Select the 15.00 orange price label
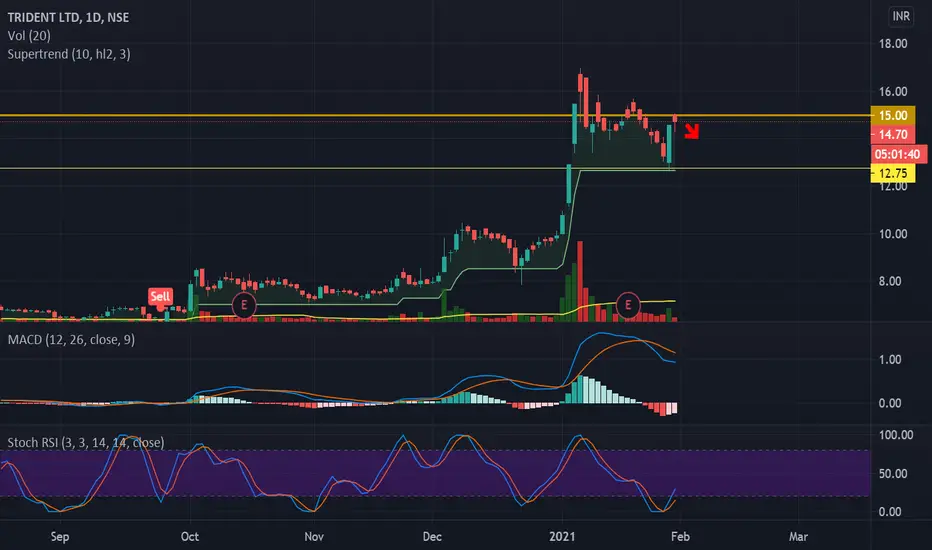The height and width of the screenshot is (550, 932). [x=893, y=115]
